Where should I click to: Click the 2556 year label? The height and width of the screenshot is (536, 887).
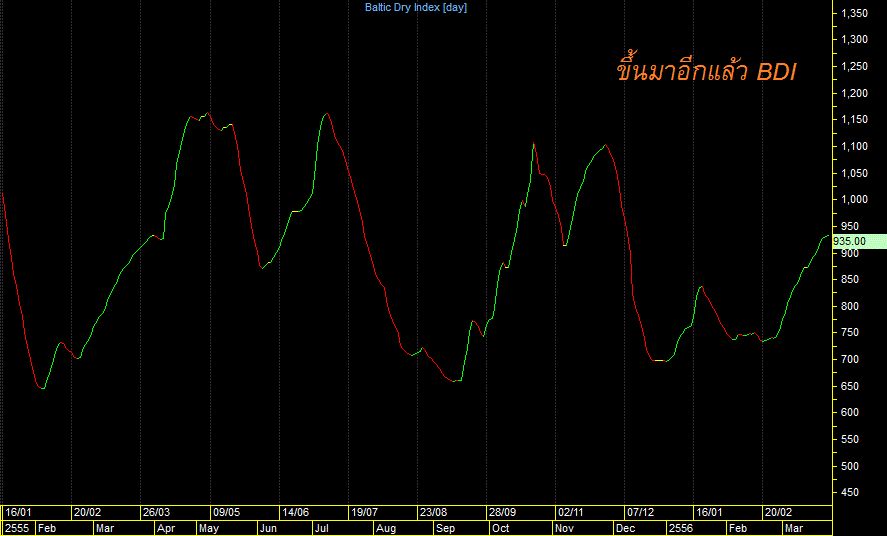[681, 529]
